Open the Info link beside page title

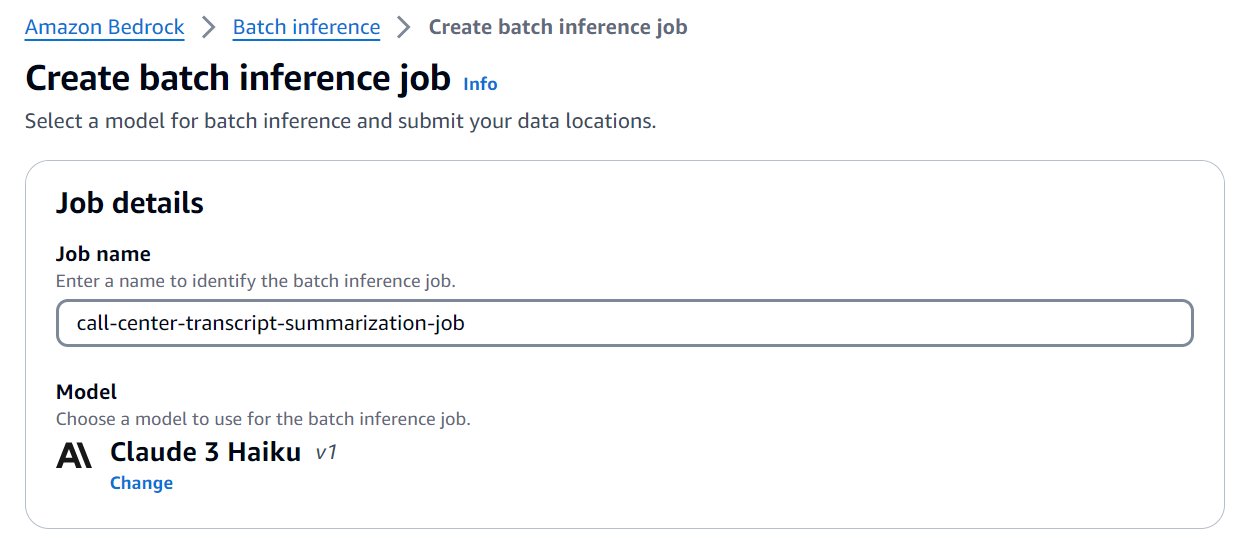point(480,84)
